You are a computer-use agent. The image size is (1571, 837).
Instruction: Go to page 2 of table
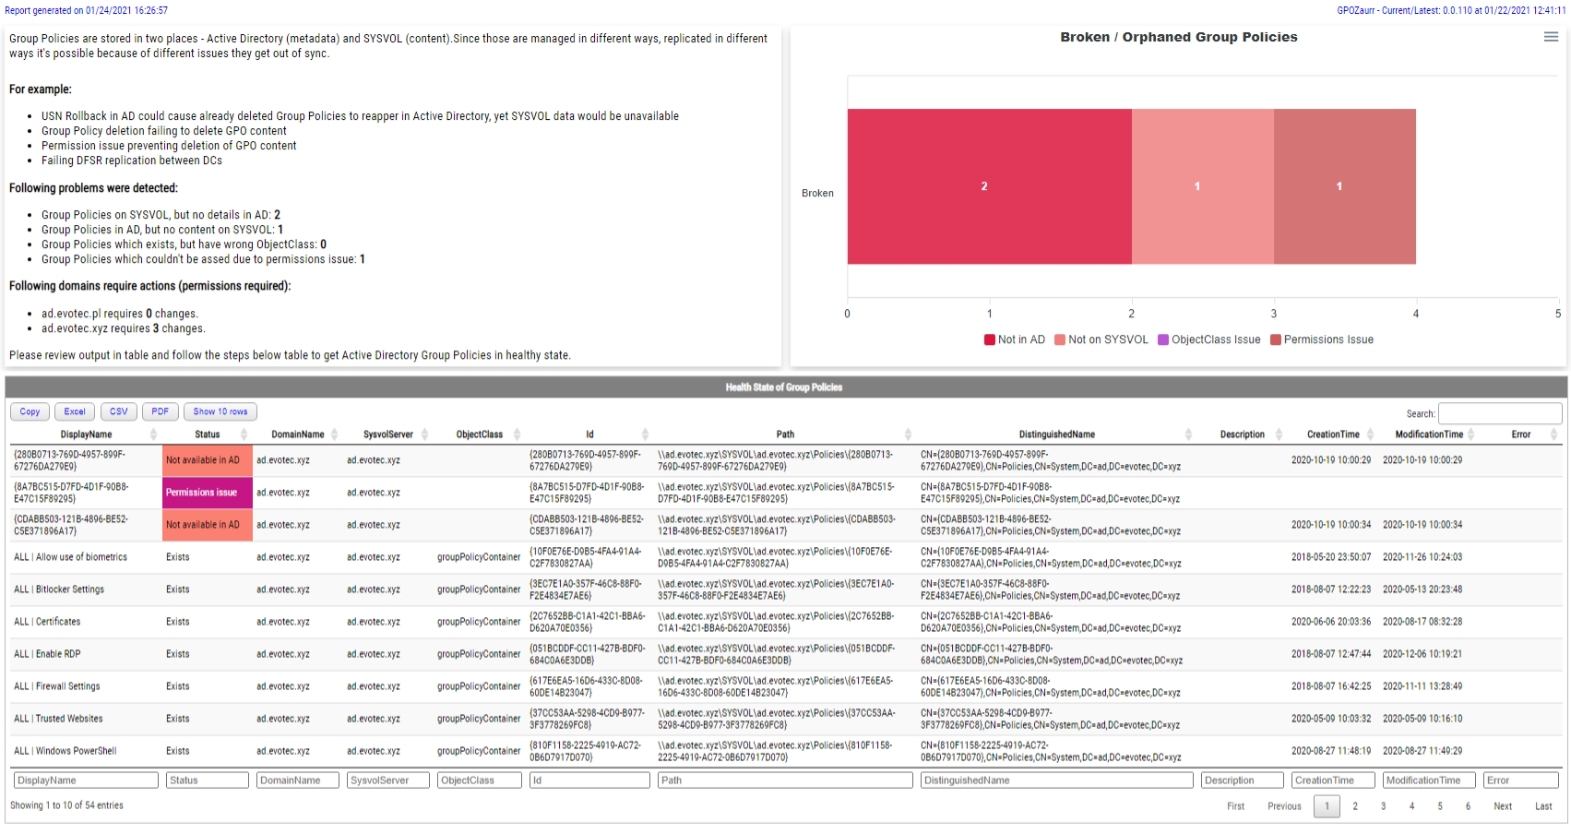[1355, 806]
